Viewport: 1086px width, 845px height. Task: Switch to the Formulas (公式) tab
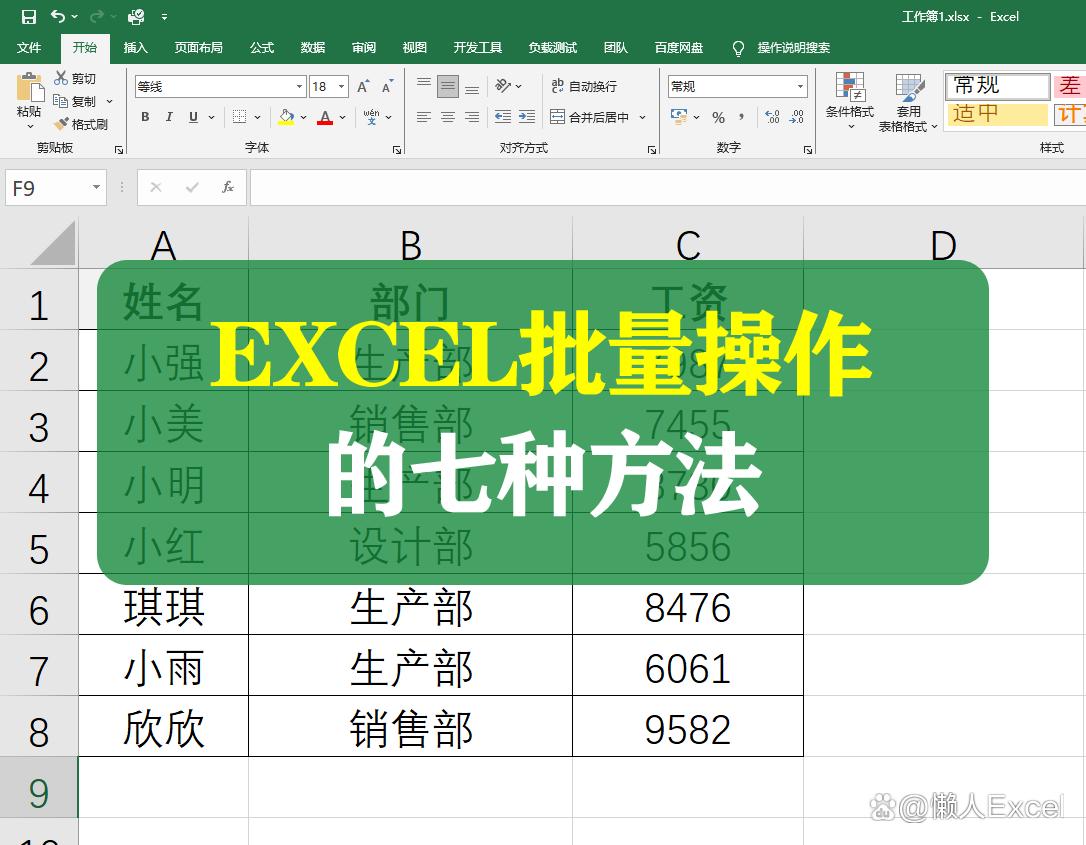tap(262, 48)
